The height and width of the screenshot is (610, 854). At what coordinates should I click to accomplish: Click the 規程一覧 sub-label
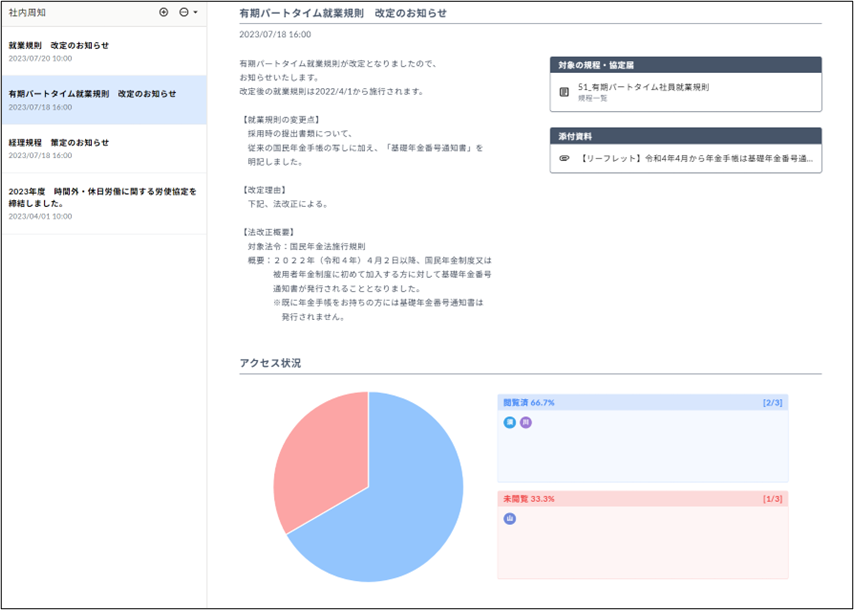[593, 99]
